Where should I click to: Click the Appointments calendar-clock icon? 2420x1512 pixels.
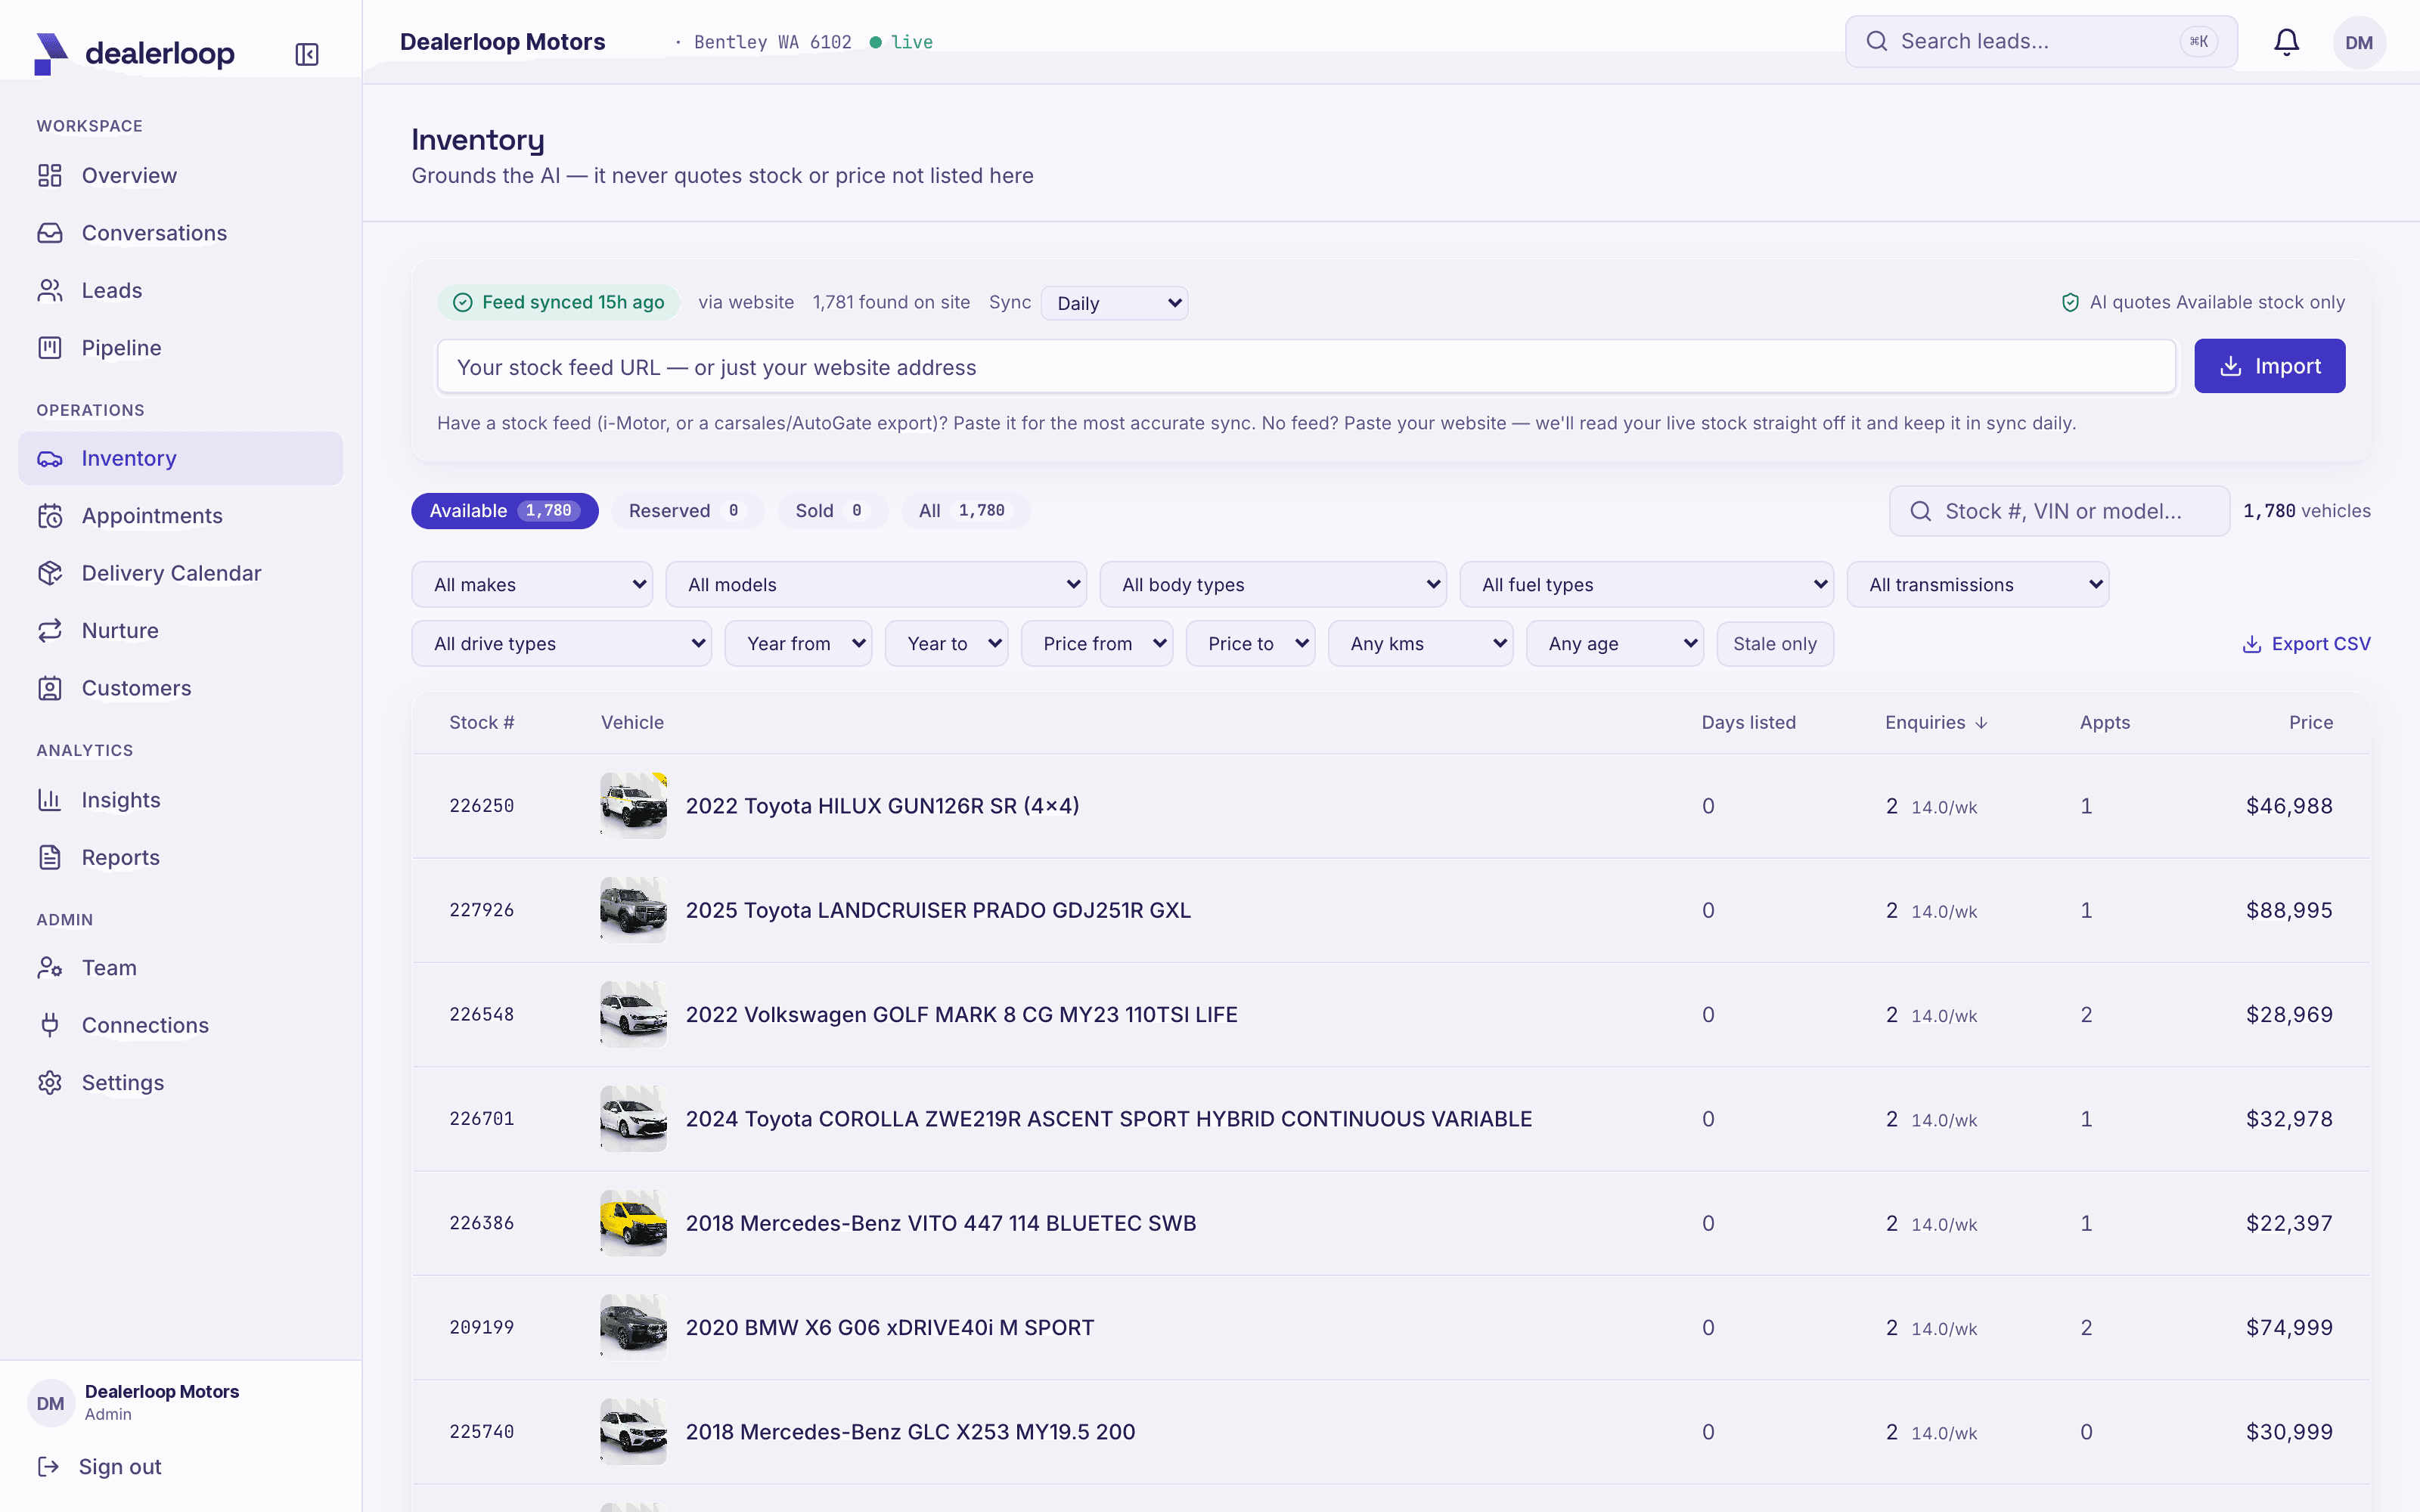pyautogui.click(x=50, y=516)
